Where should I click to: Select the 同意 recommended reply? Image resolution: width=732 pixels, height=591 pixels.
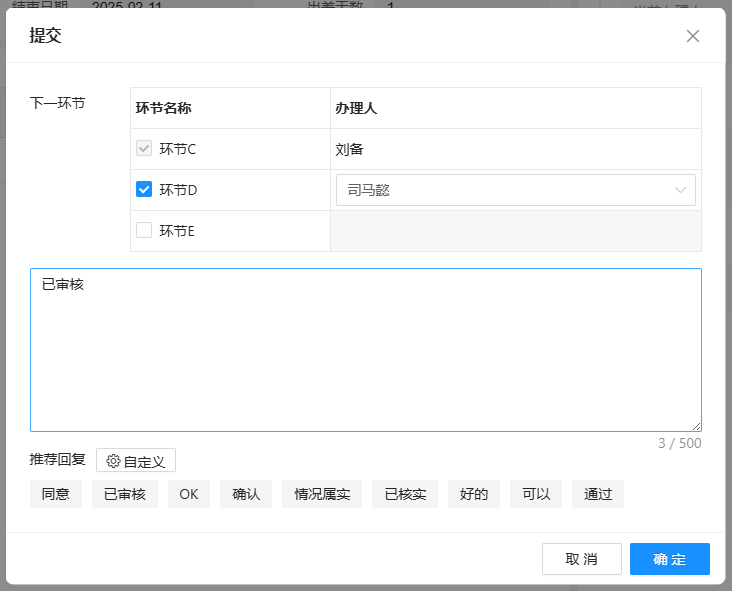click(56, 494)
